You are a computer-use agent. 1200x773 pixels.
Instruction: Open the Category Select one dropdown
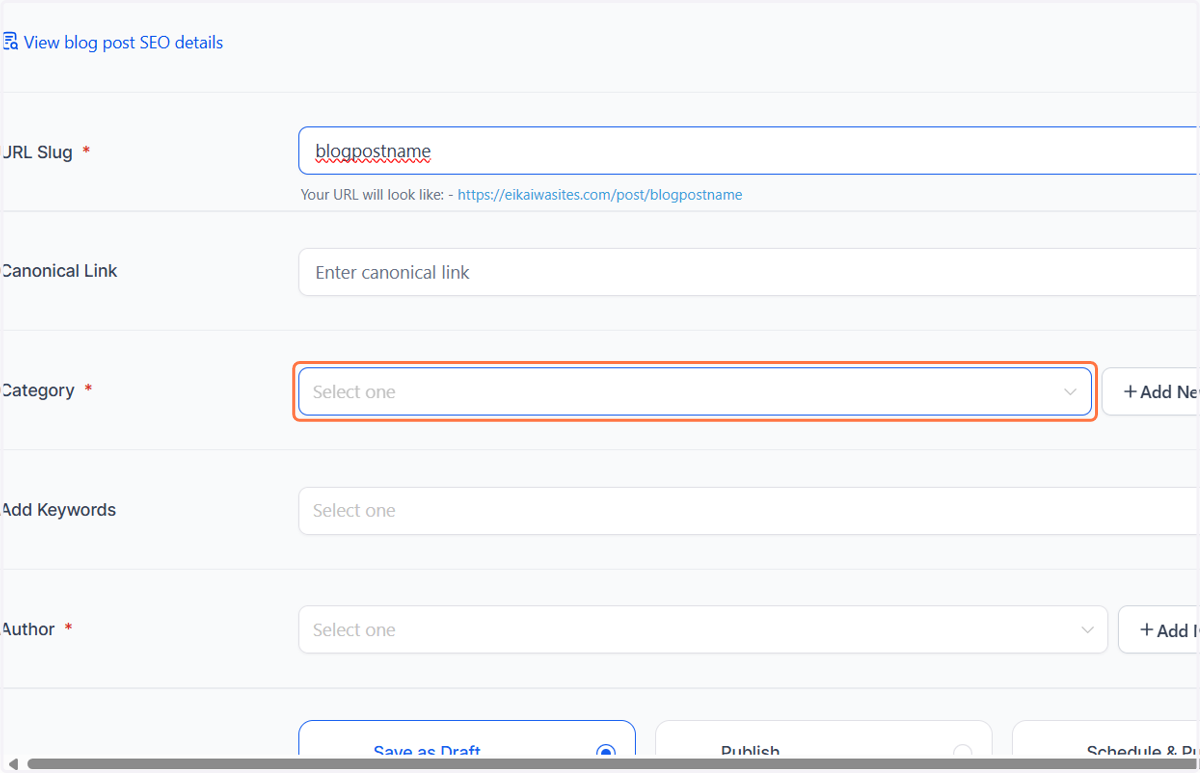point(695,391)
